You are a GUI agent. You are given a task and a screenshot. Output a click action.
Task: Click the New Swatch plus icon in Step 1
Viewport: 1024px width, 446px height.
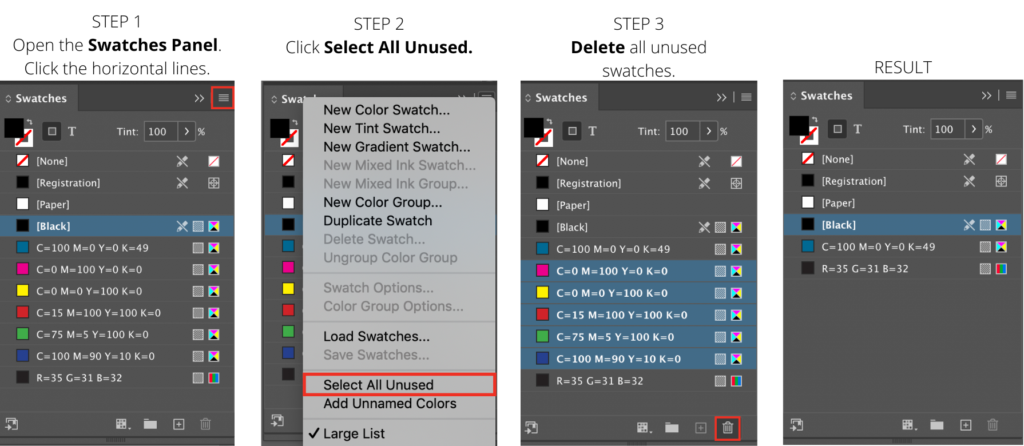[178, 424]
